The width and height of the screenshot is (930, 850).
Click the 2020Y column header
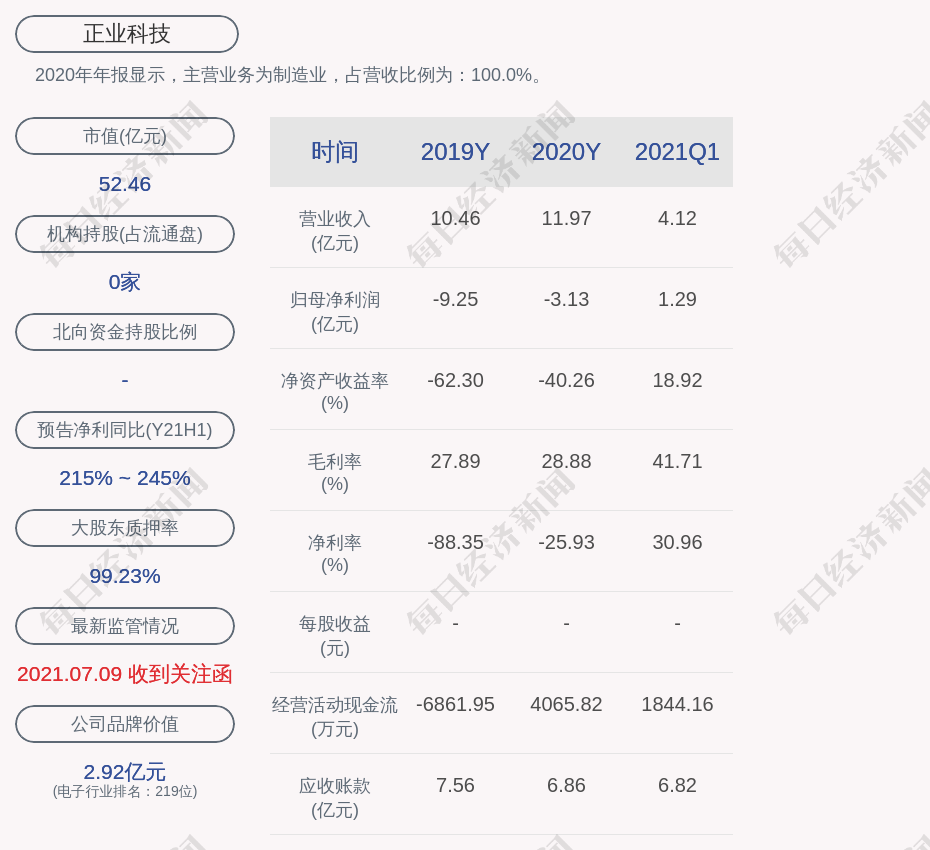pyautogui.click(x=566, y=152)
